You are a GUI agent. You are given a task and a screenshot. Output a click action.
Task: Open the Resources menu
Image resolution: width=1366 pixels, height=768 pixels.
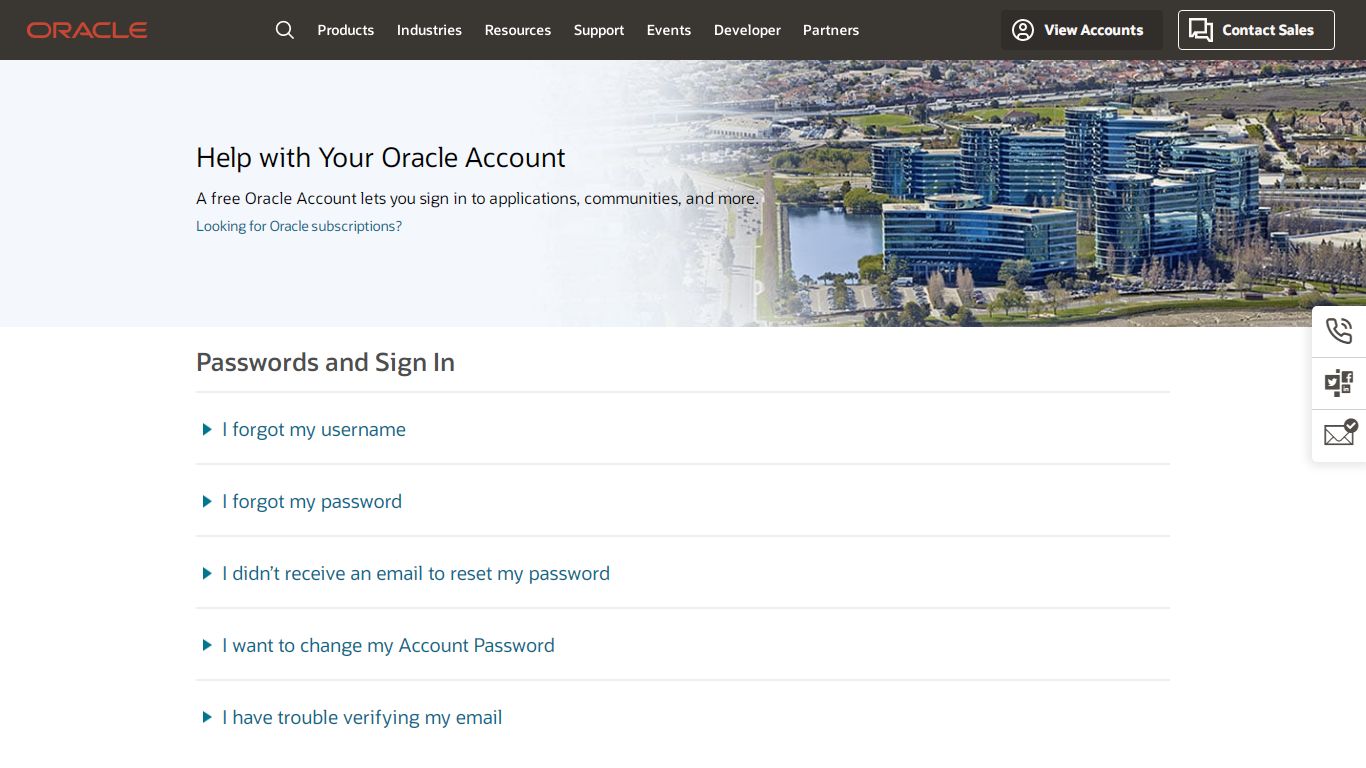tap(518, 30)
